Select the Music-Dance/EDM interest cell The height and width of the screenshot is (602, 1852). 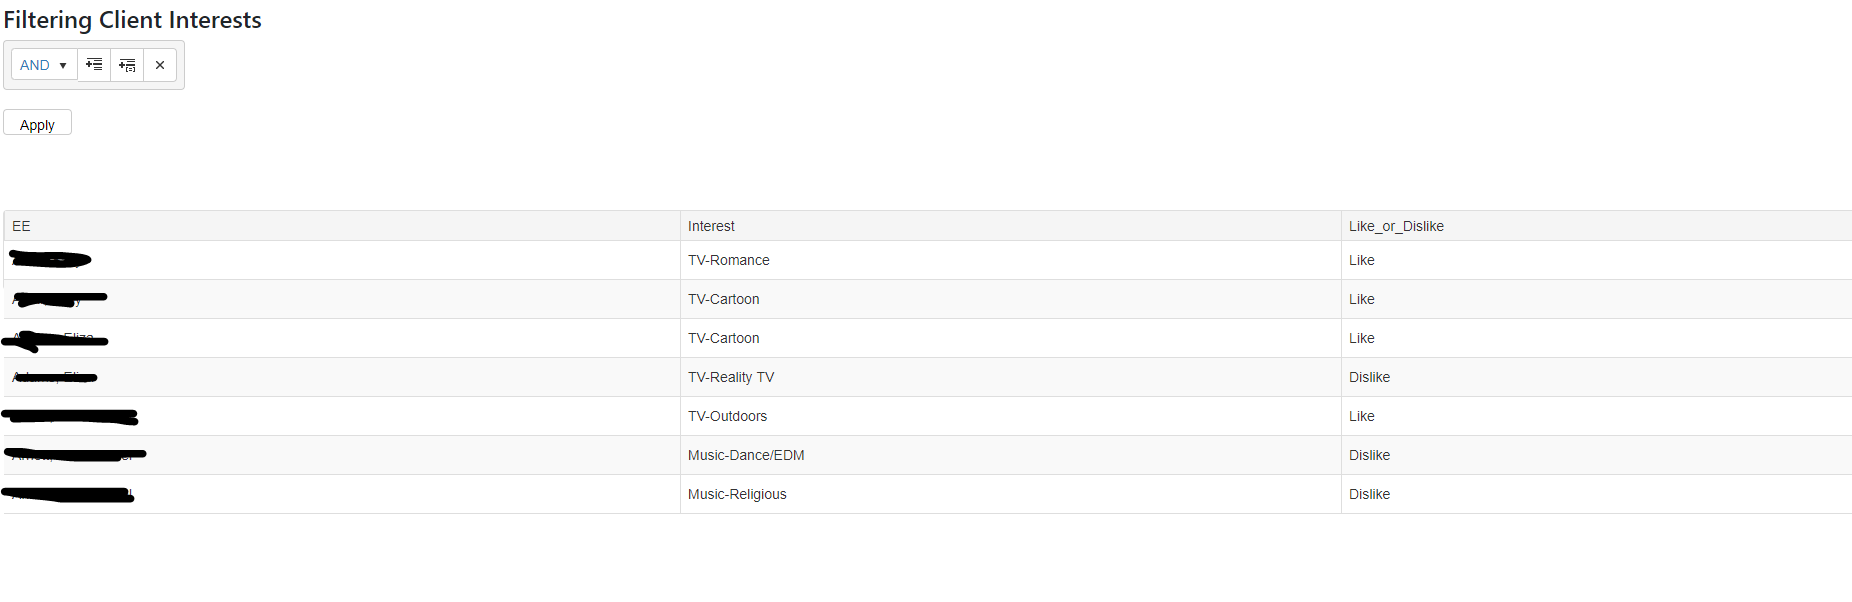coord(746,455)
